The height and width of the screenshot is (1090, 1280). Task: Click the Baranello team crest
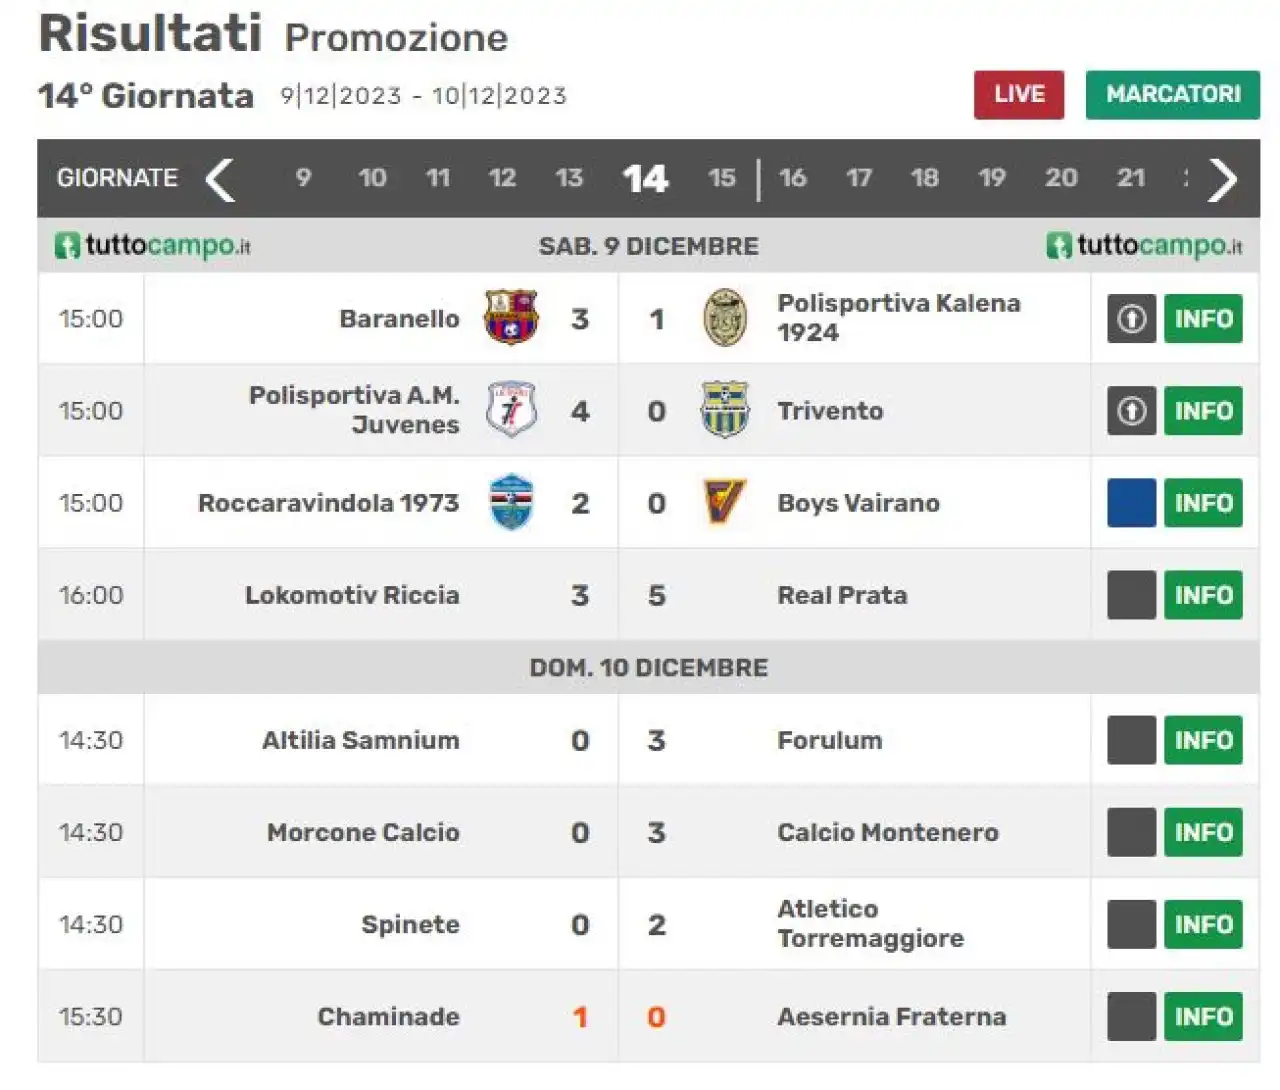tap(511, 318)
